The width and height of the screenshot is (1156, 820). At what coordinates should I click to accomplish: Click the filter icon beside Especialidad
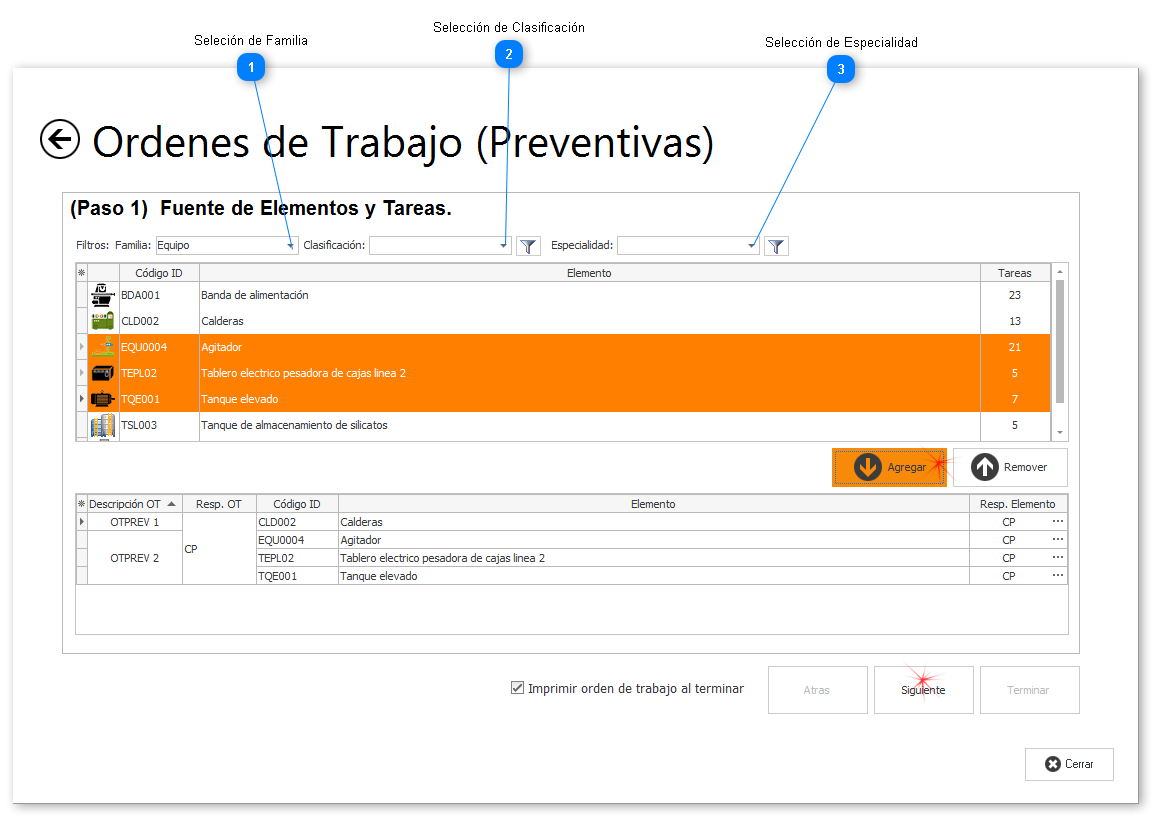coord(776,245)
